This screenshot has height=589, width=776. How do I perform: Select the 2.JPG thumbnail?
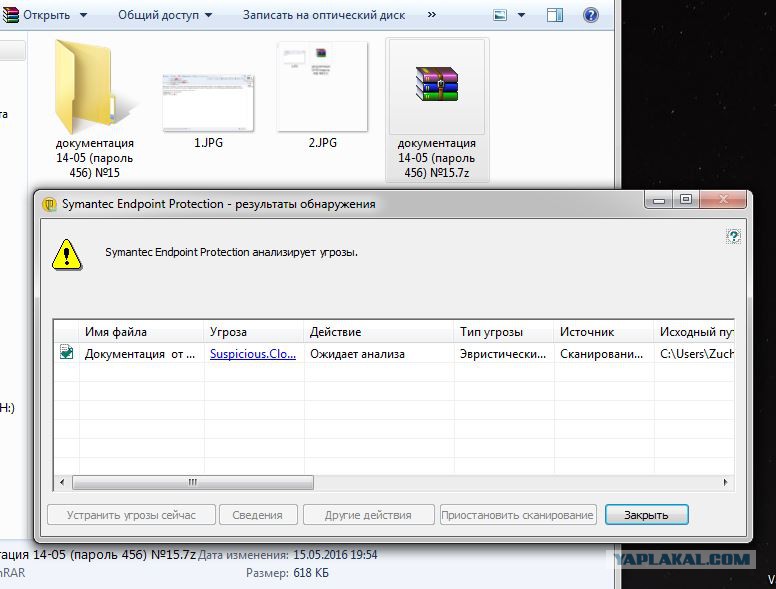[322, 87]
